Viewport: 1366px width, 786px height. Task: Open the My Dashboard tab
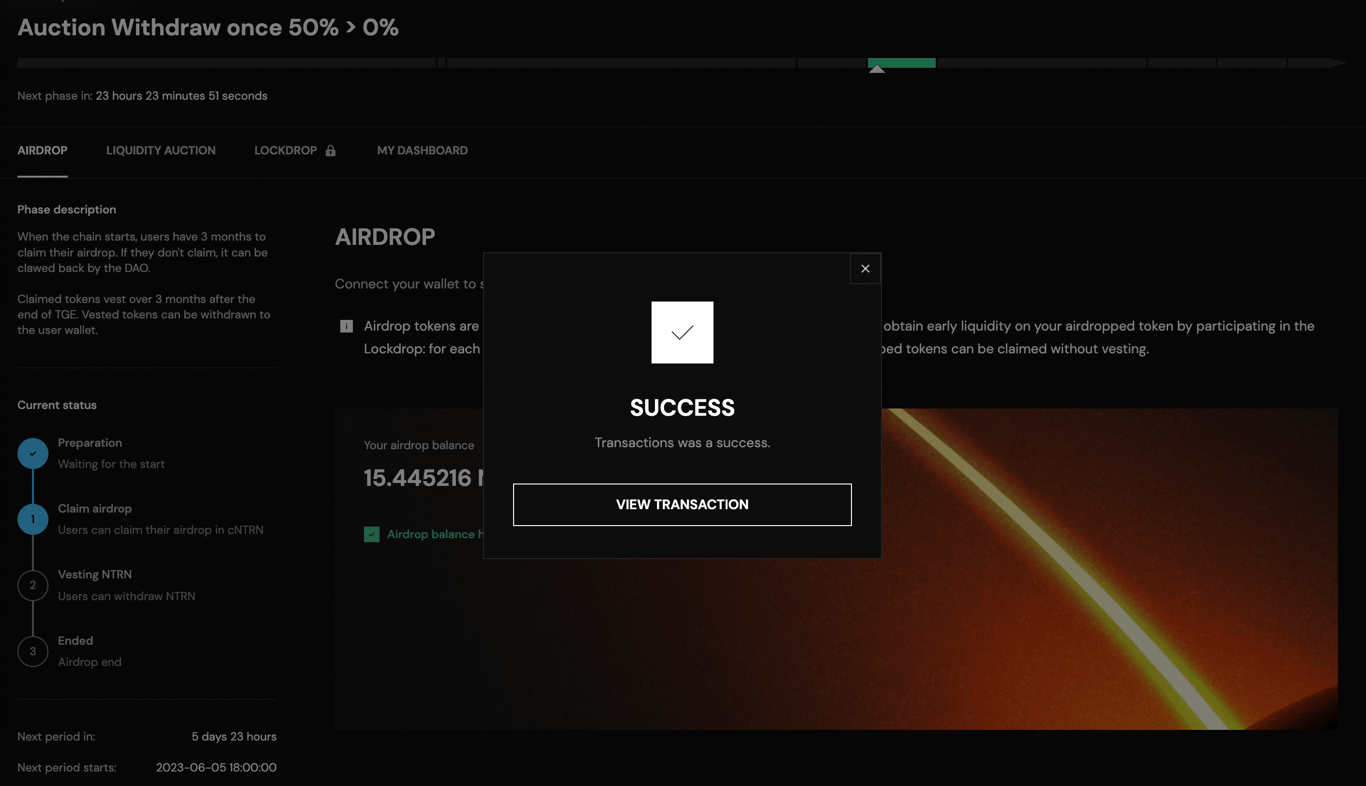point(422,151)
